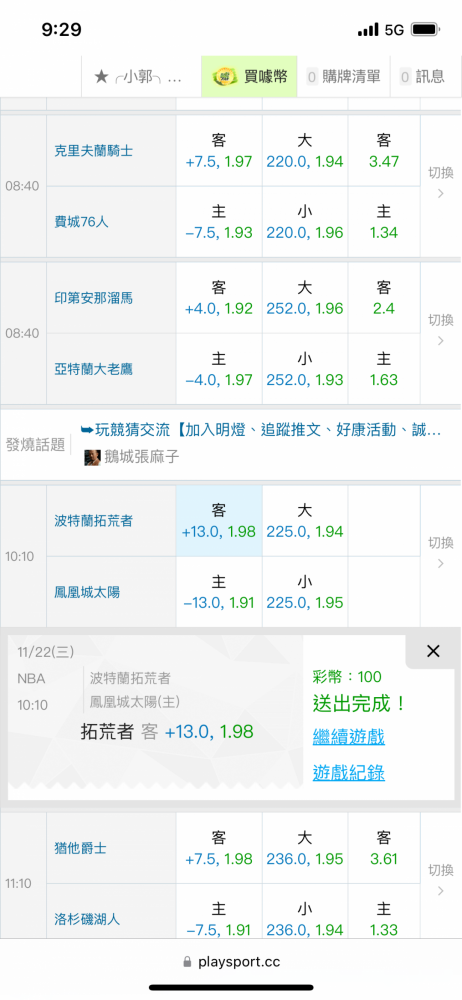462x1000 pixels.
Task: Expand 切換 for Cavaliers vs 76ers
Action: [440, 183]
